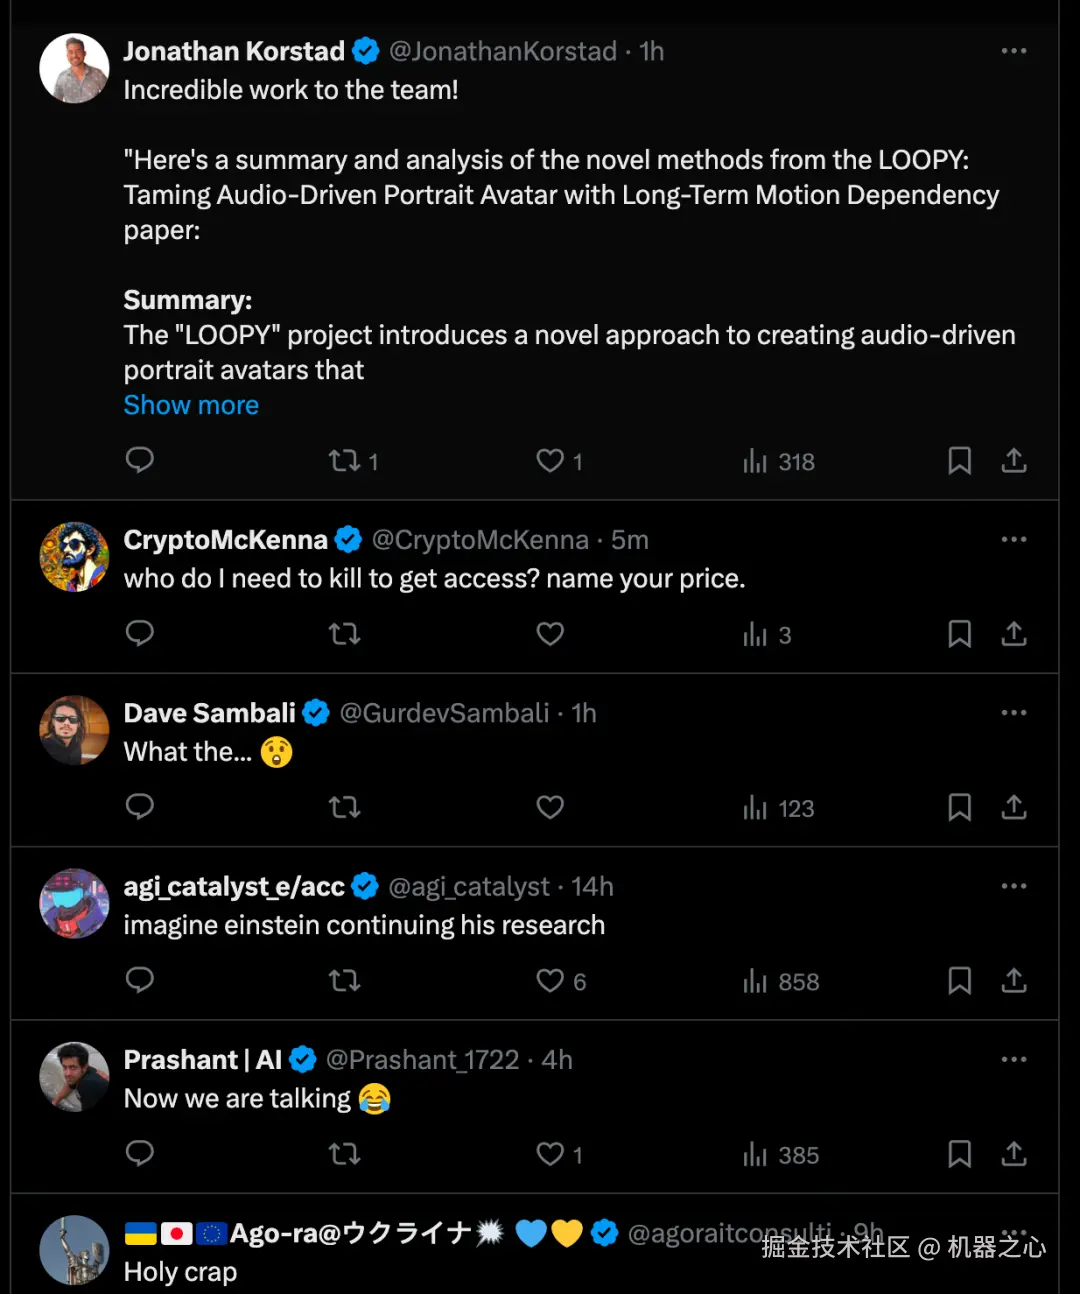Open CryptoMcKenna's avatar image
The image size is (1080, 1294).
pos(74,557)
